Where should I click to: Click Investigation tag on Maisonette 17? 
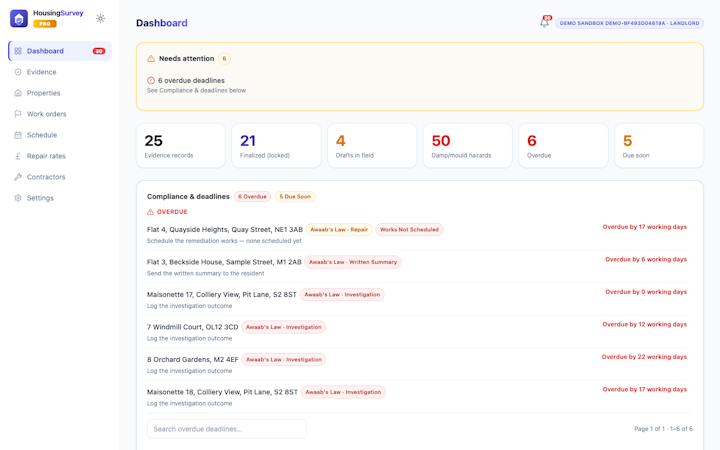coord(342,295)
